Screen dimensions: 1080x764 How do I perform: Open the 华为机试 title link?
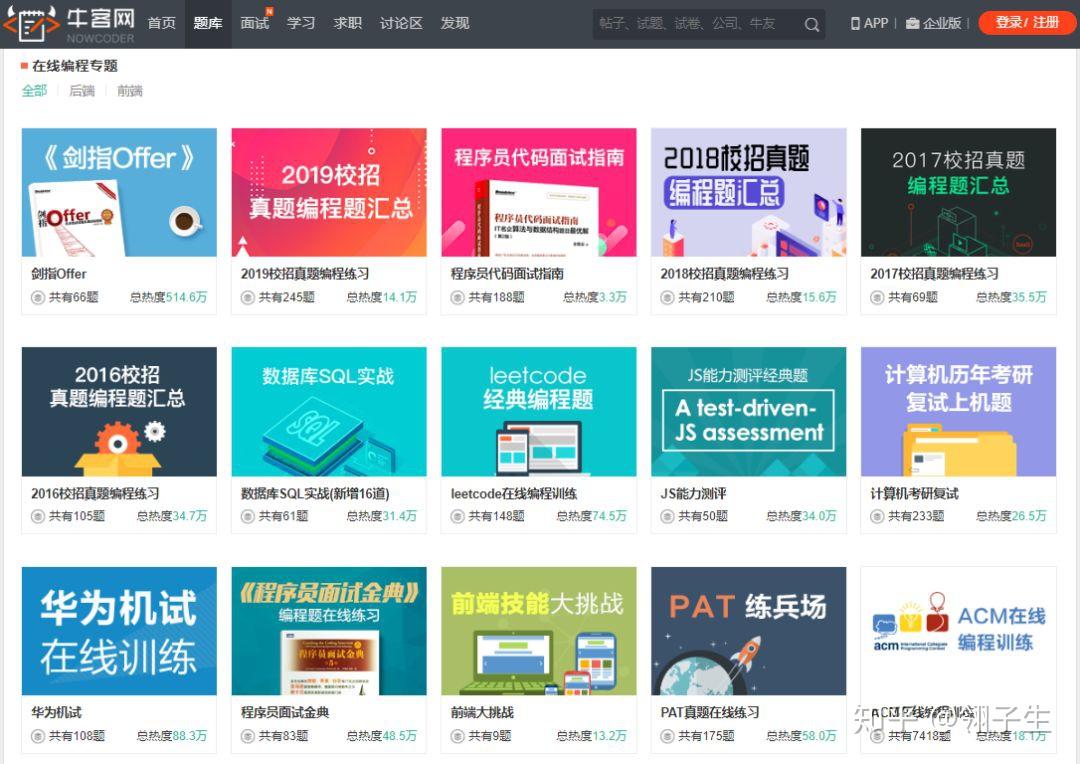(56, 712)
